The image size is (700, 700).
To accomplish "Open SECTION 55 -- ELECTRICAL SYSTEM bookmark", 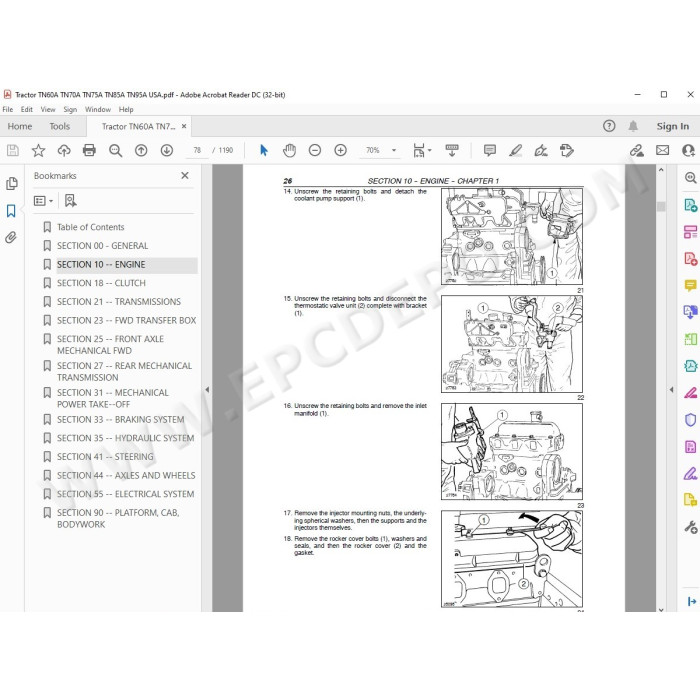I will 125,494.
